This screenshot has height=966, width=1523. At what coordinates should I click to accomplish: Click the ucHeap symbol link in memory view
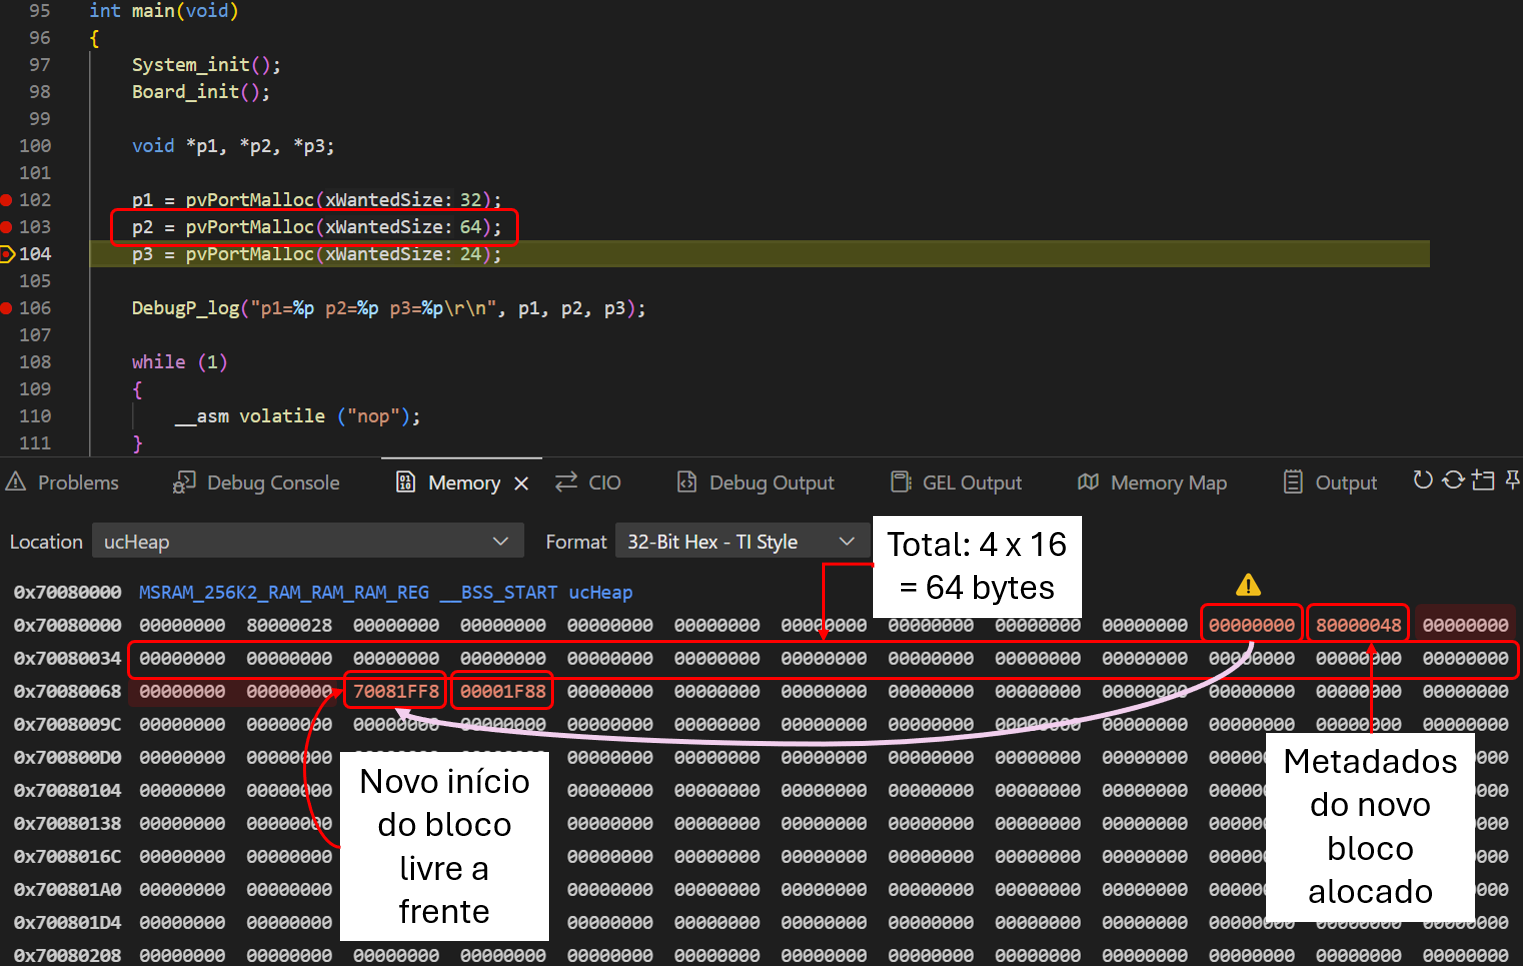click(x=600, y=593)
